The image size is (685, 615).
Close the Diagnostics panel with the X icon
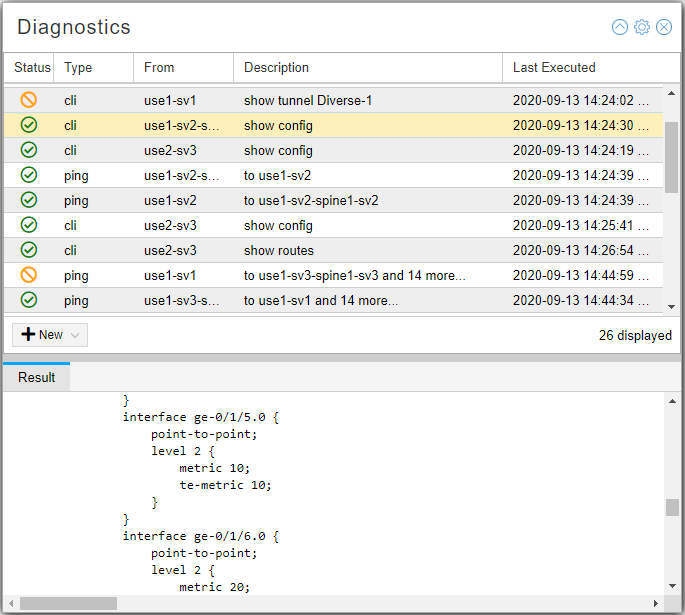click(664, 27)
